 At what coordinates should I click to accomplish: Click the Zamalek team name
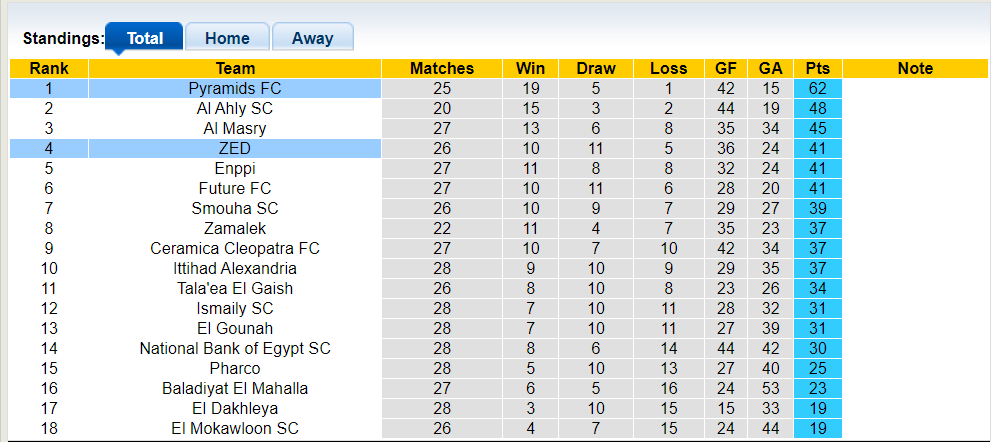point(235,228)
